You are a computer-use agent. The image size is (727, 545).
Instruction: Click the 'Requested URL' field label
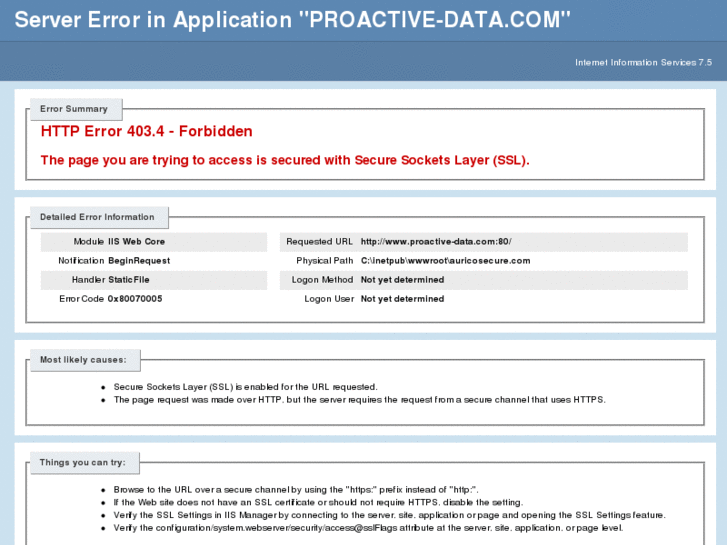click(319, 242)
